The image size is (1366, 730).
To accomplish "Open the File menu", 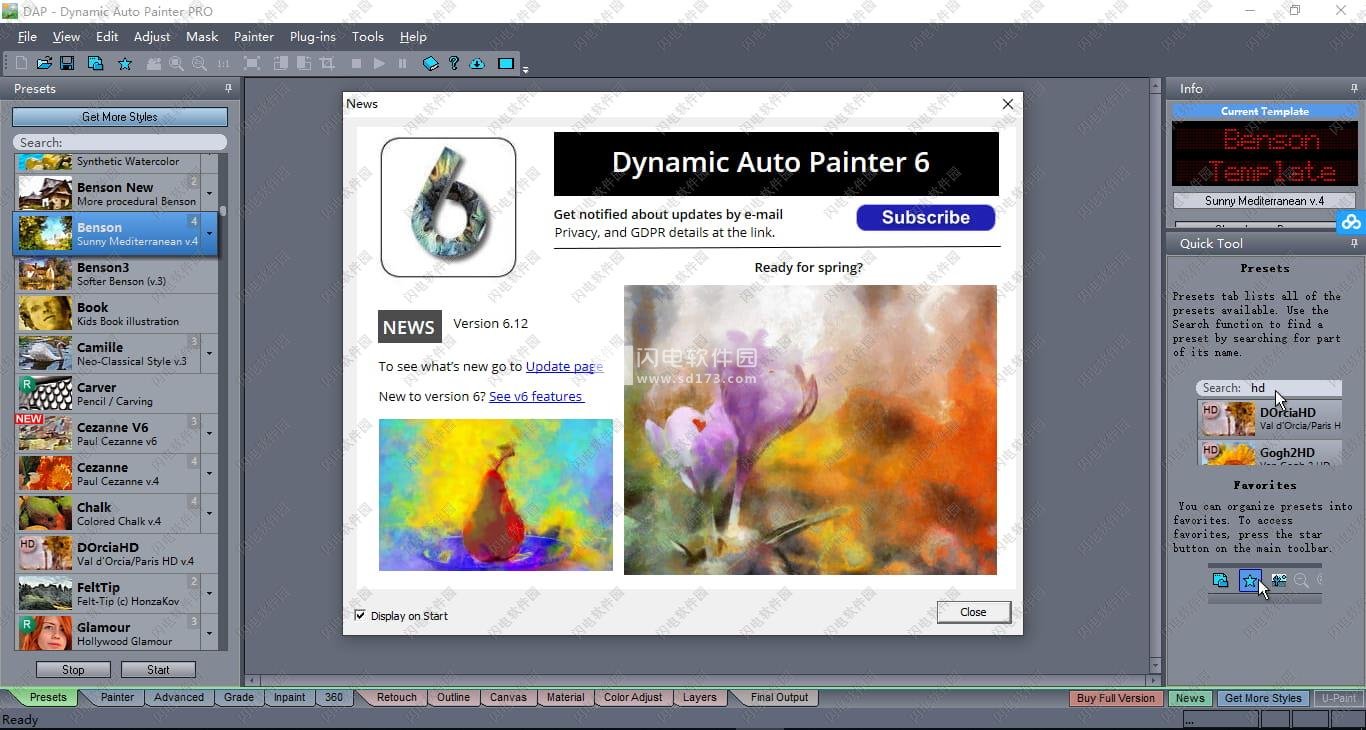I will click(27, 36).
